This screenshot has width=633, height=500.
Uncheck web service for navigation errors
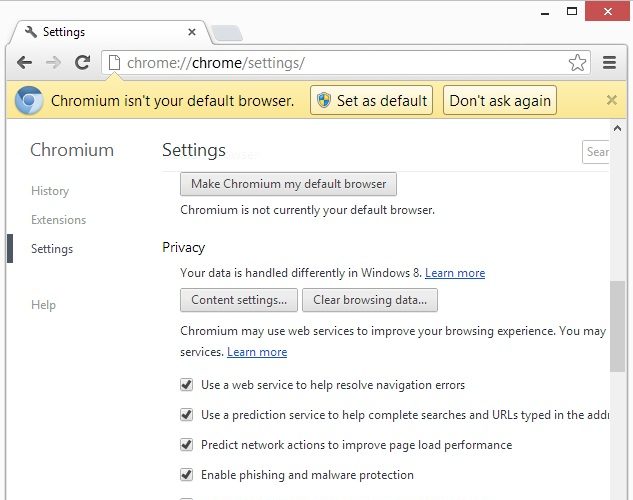pos(186,385)
